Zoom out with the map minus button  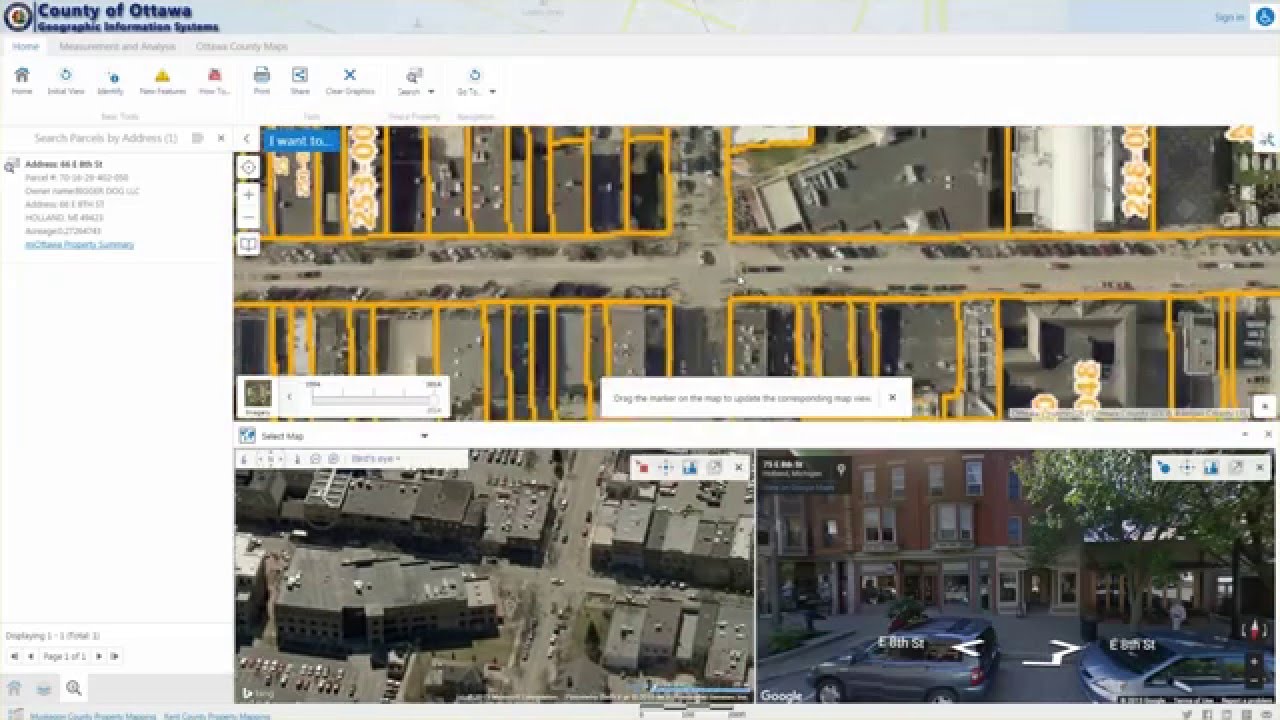[x=248, y=217]
